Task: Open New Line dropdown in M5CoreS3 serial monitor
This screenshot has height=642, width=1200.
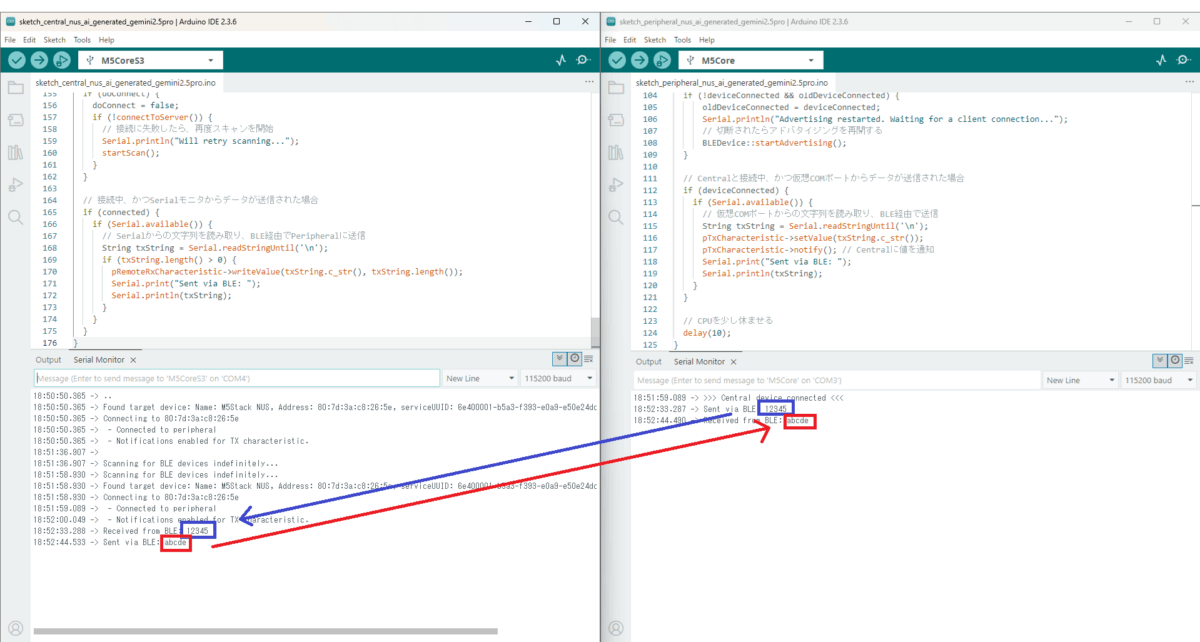Action: click(480, 379)
